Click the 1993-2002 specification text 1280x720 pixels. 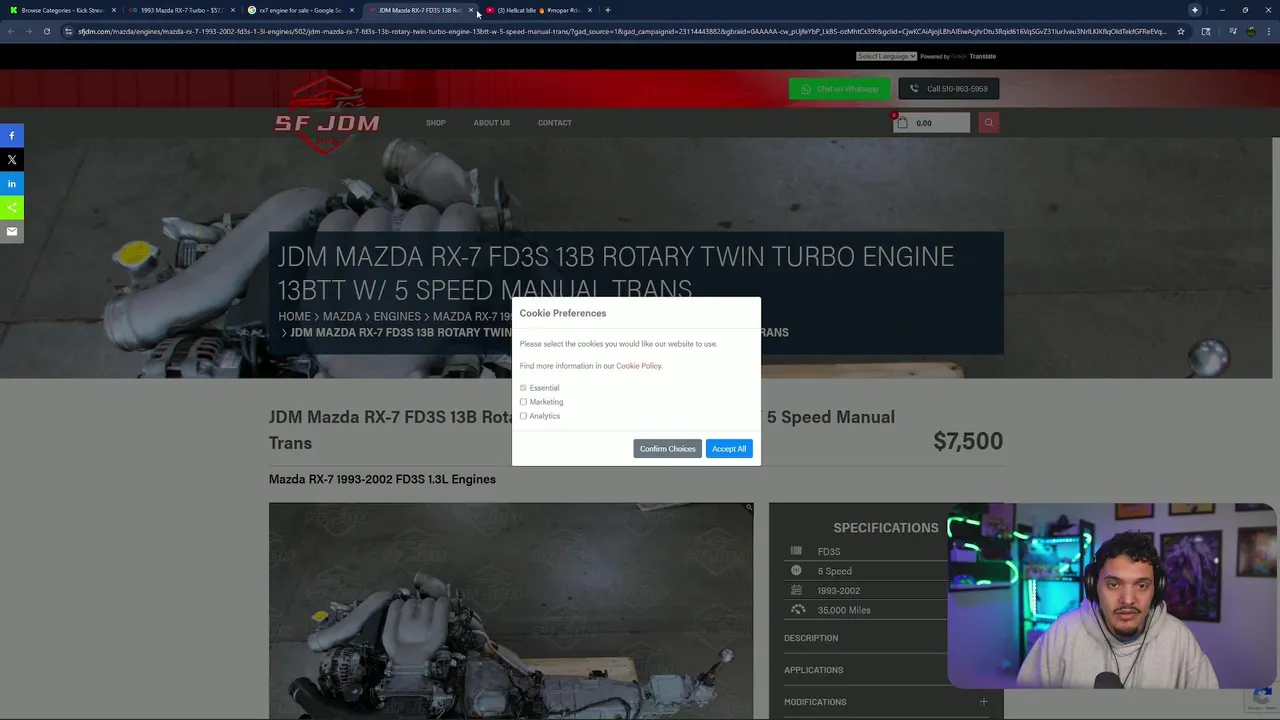point(838,591)
